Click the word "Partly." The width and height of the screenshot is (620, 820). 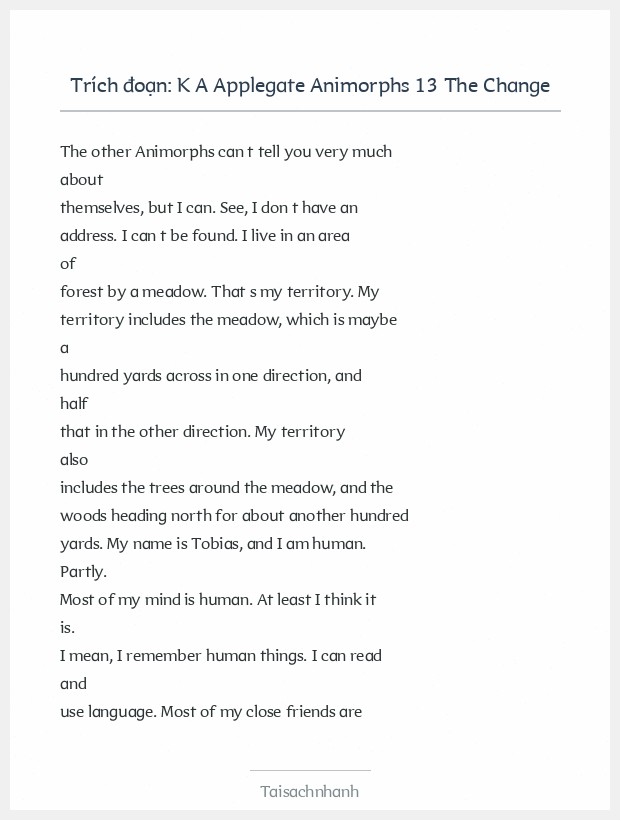tap(83, 572)
